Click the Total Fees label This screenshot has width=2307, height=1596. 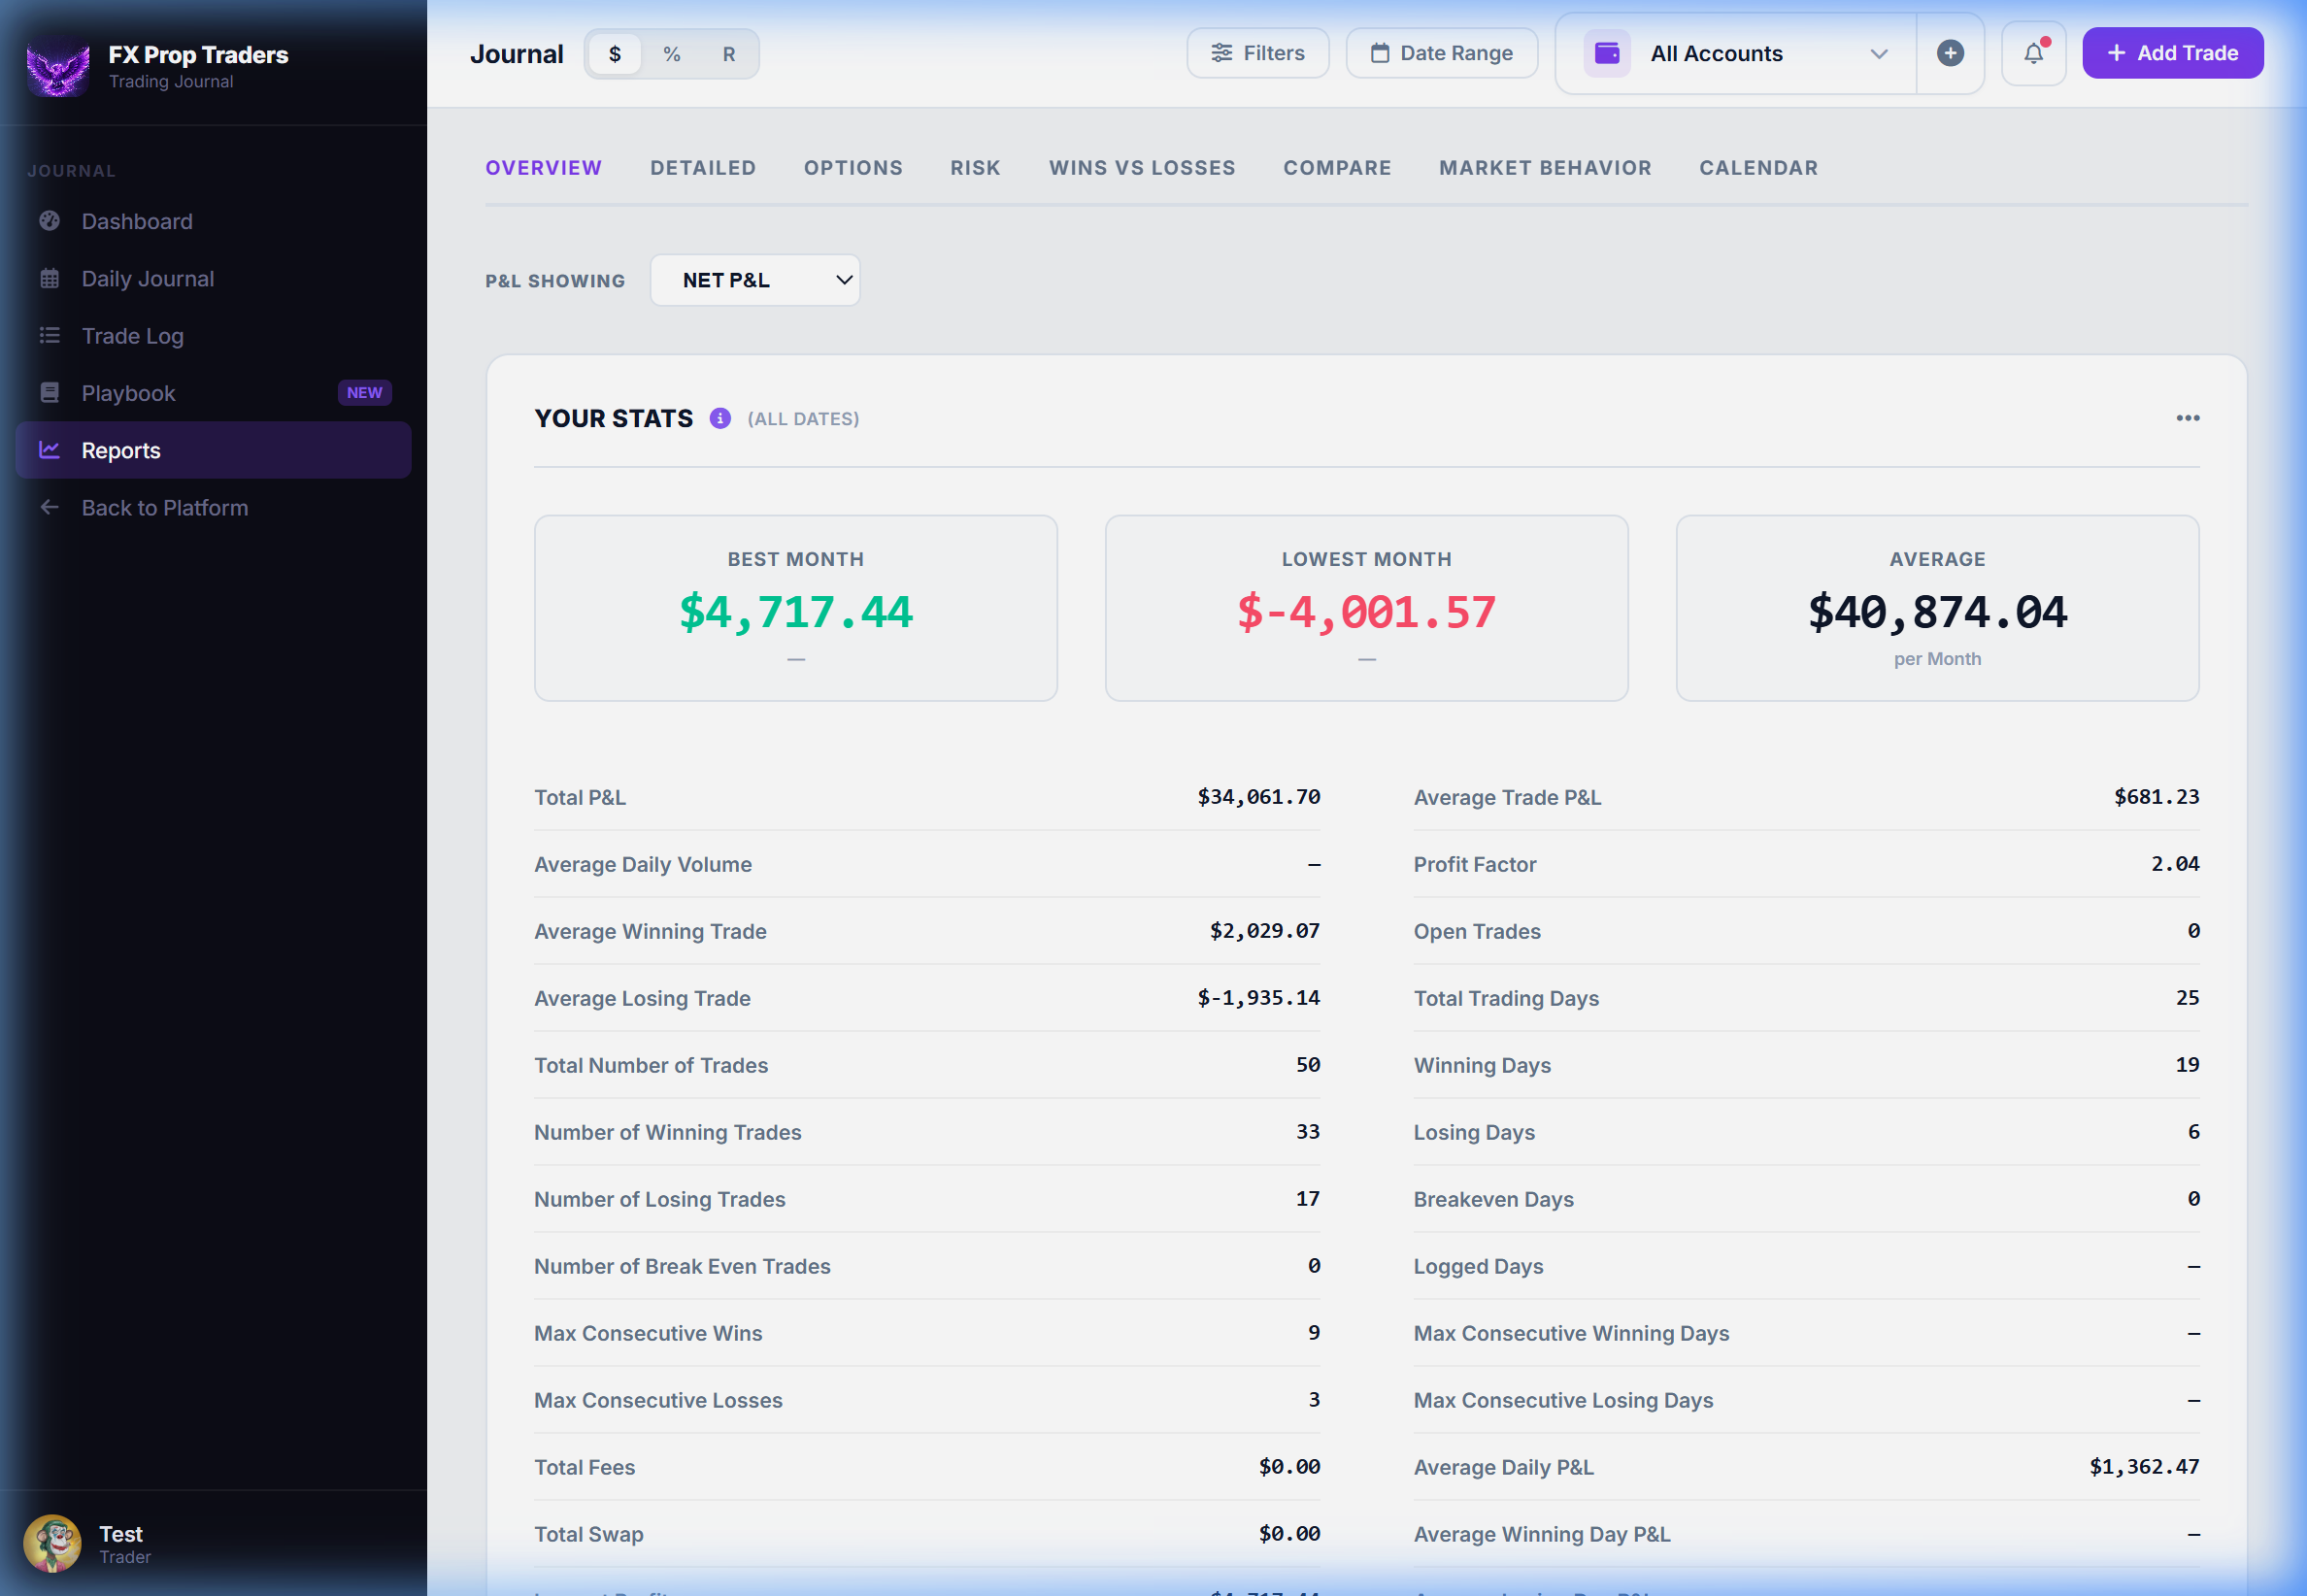pos(585,1467)
